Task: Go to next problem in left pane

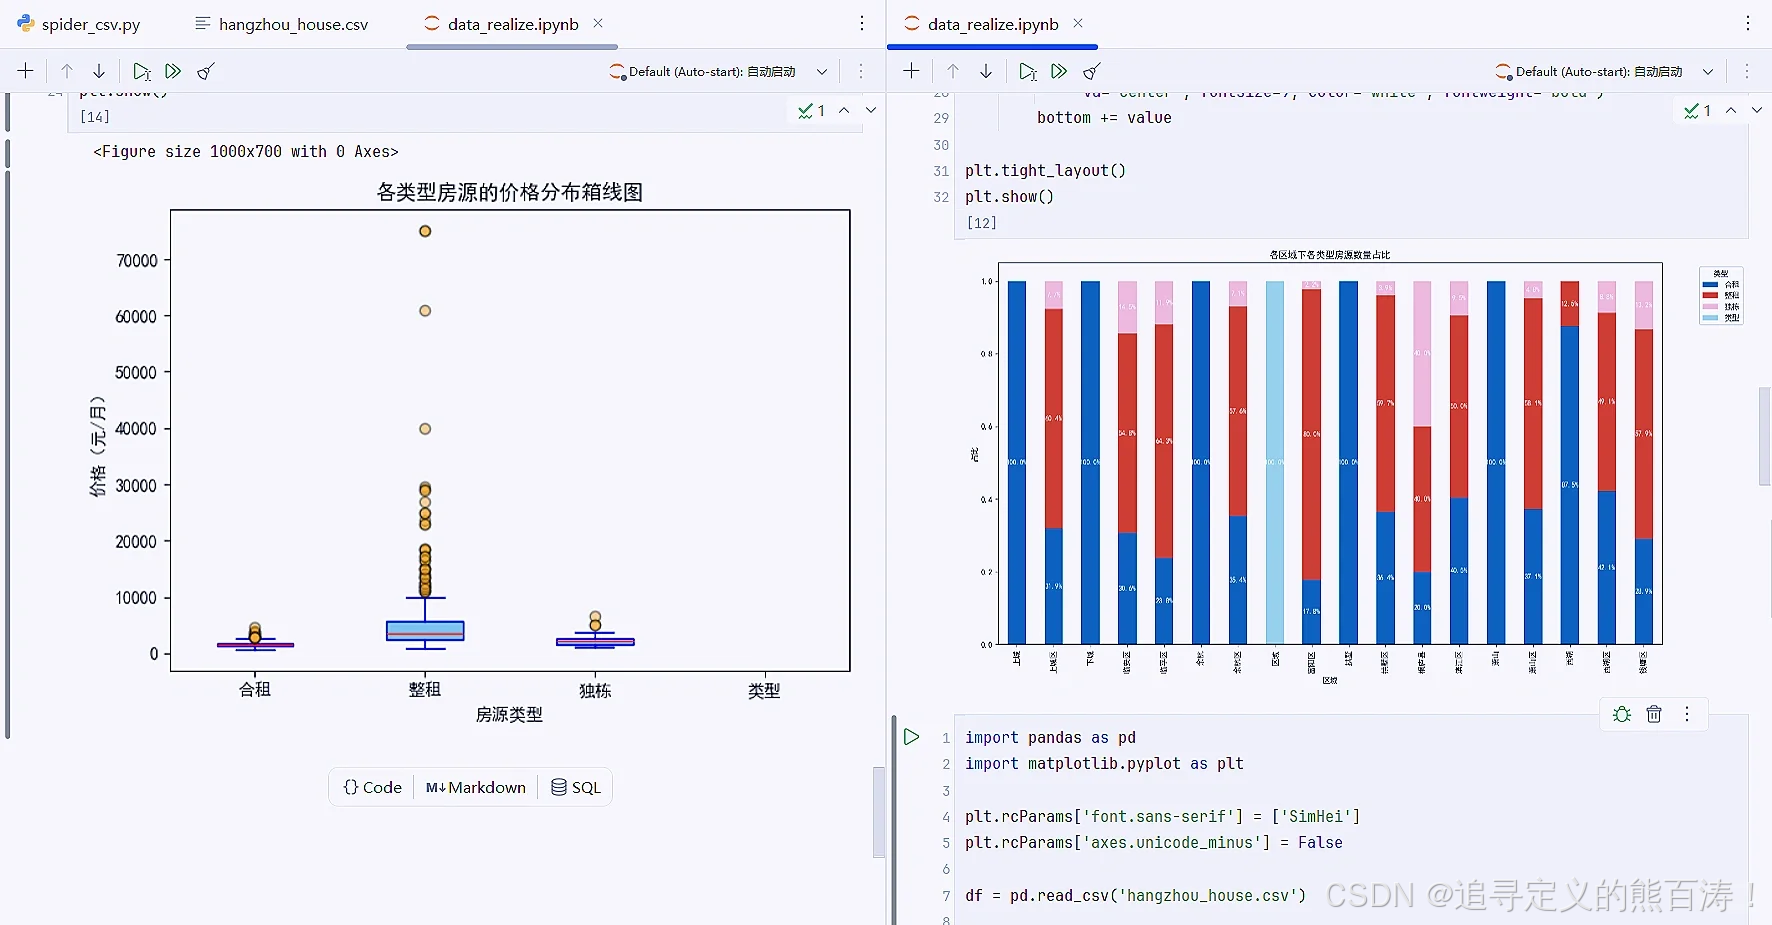Action: (871, 110)
